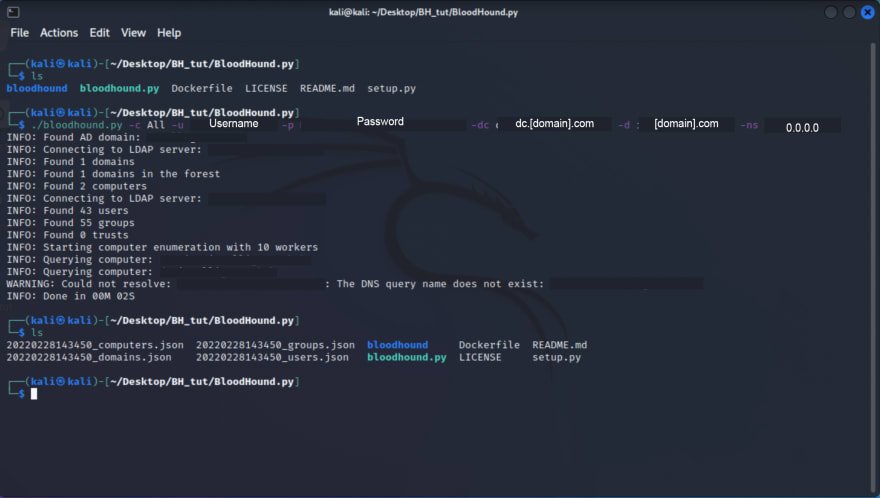This screenshot has width=880, height=498.
Task: Click 'Dockerfile' in the second ls output
Action: tap(489, 345)
